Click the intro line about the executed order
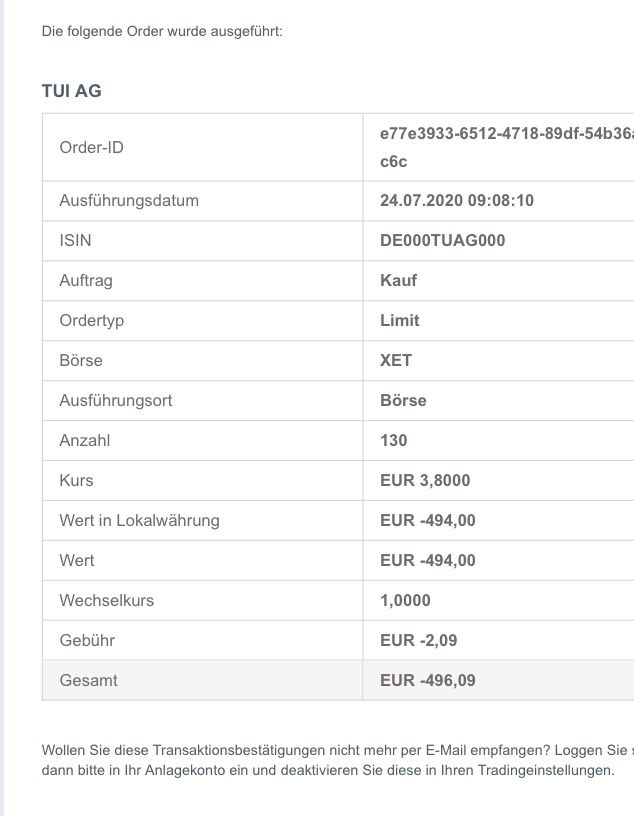 pyautogui.click(x=162, y=32)
